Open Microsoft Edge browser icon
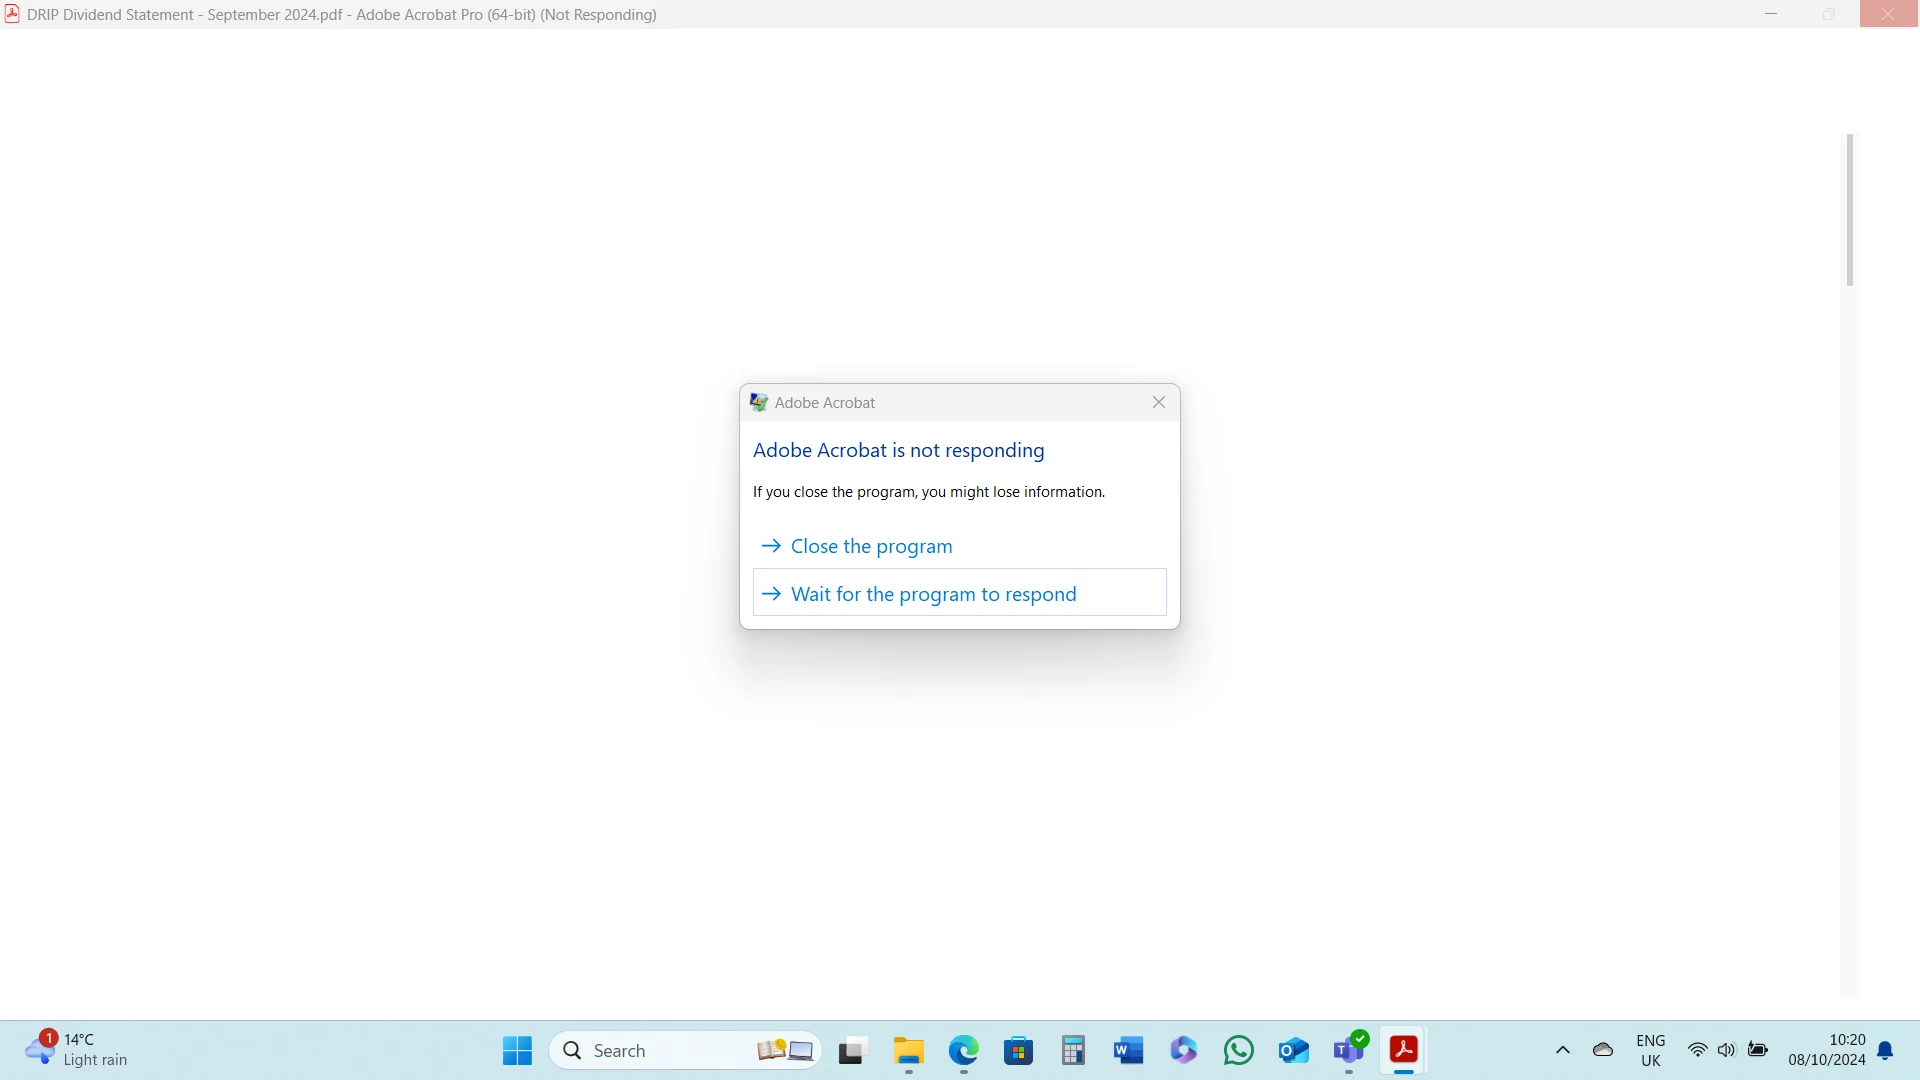 click(964, 1050)
